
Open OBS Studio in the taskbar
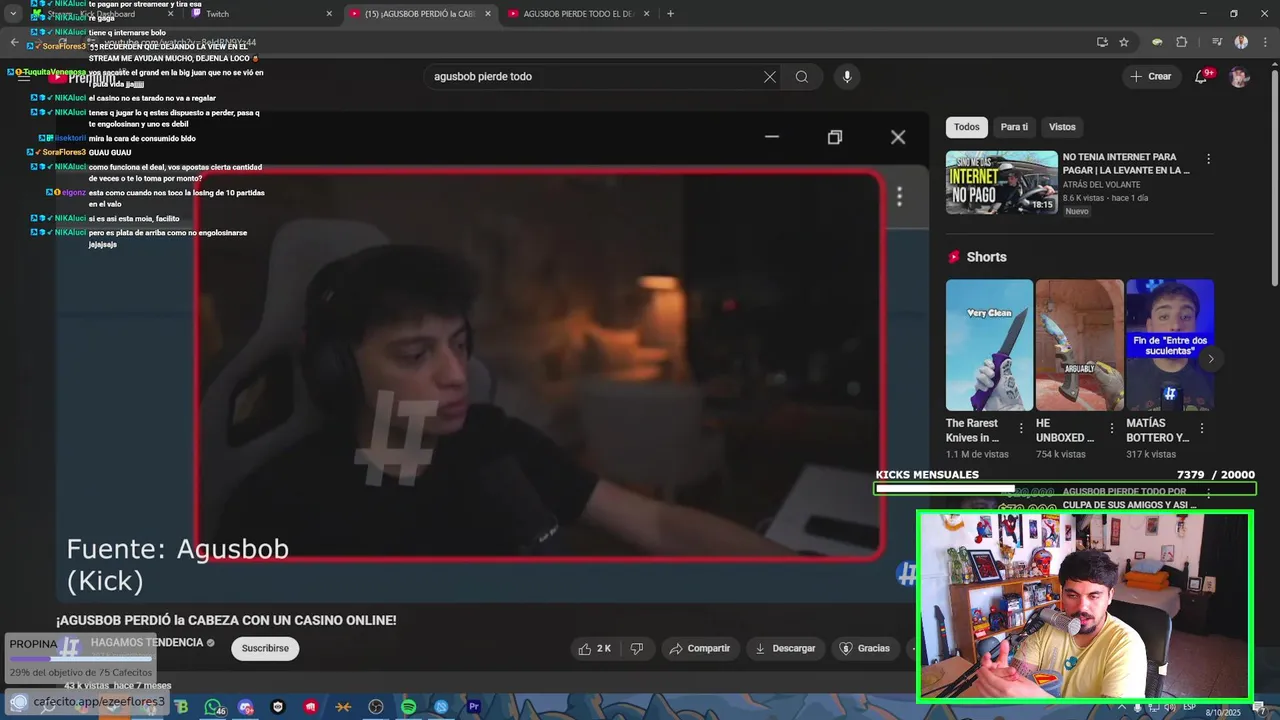coord(376,707)
